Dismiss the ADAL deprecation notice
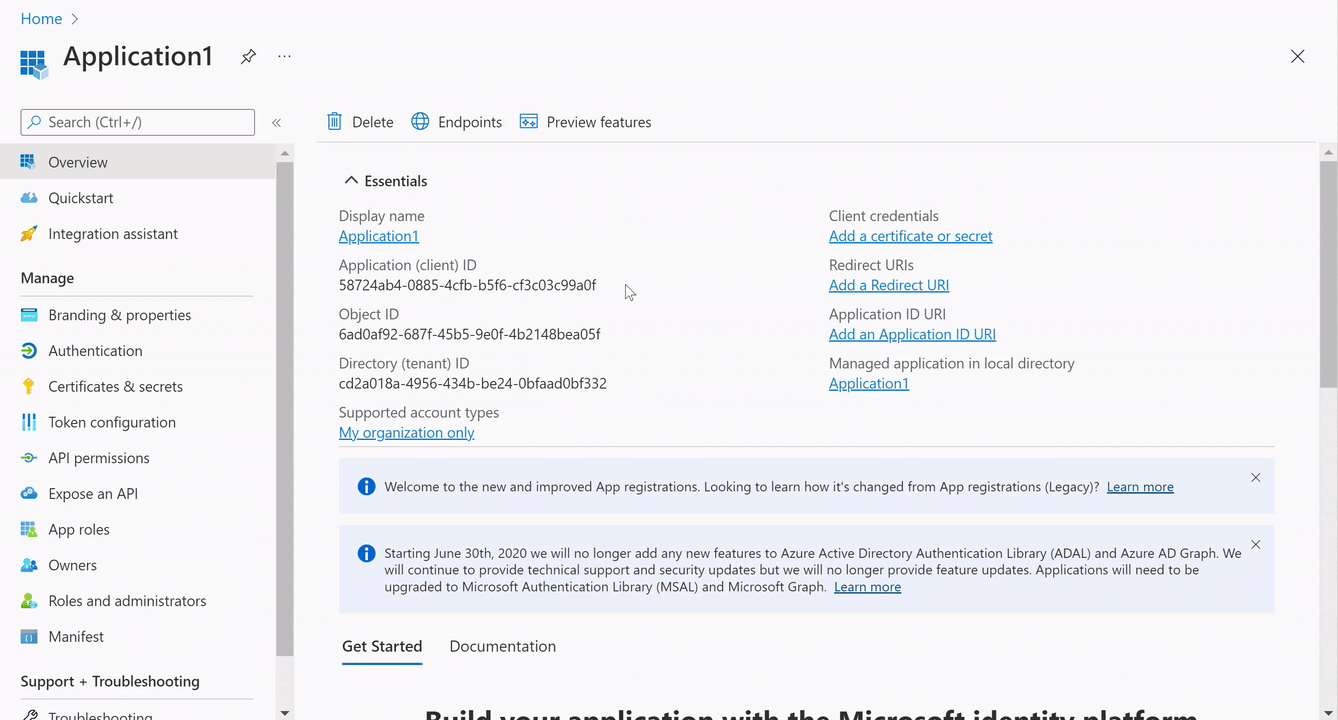 (x=1256, y=545)
